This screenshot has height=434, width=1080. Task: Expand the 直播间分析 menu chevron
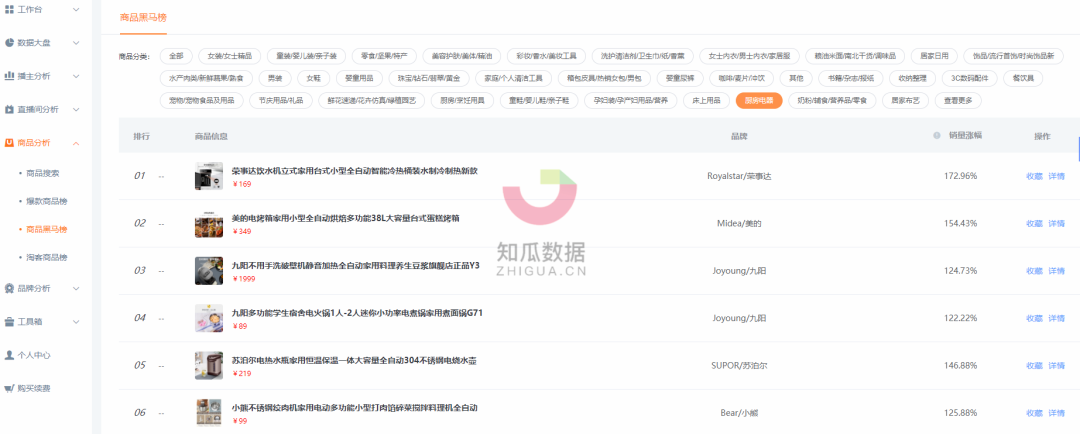pyautogui.click(x=76, y=110)
